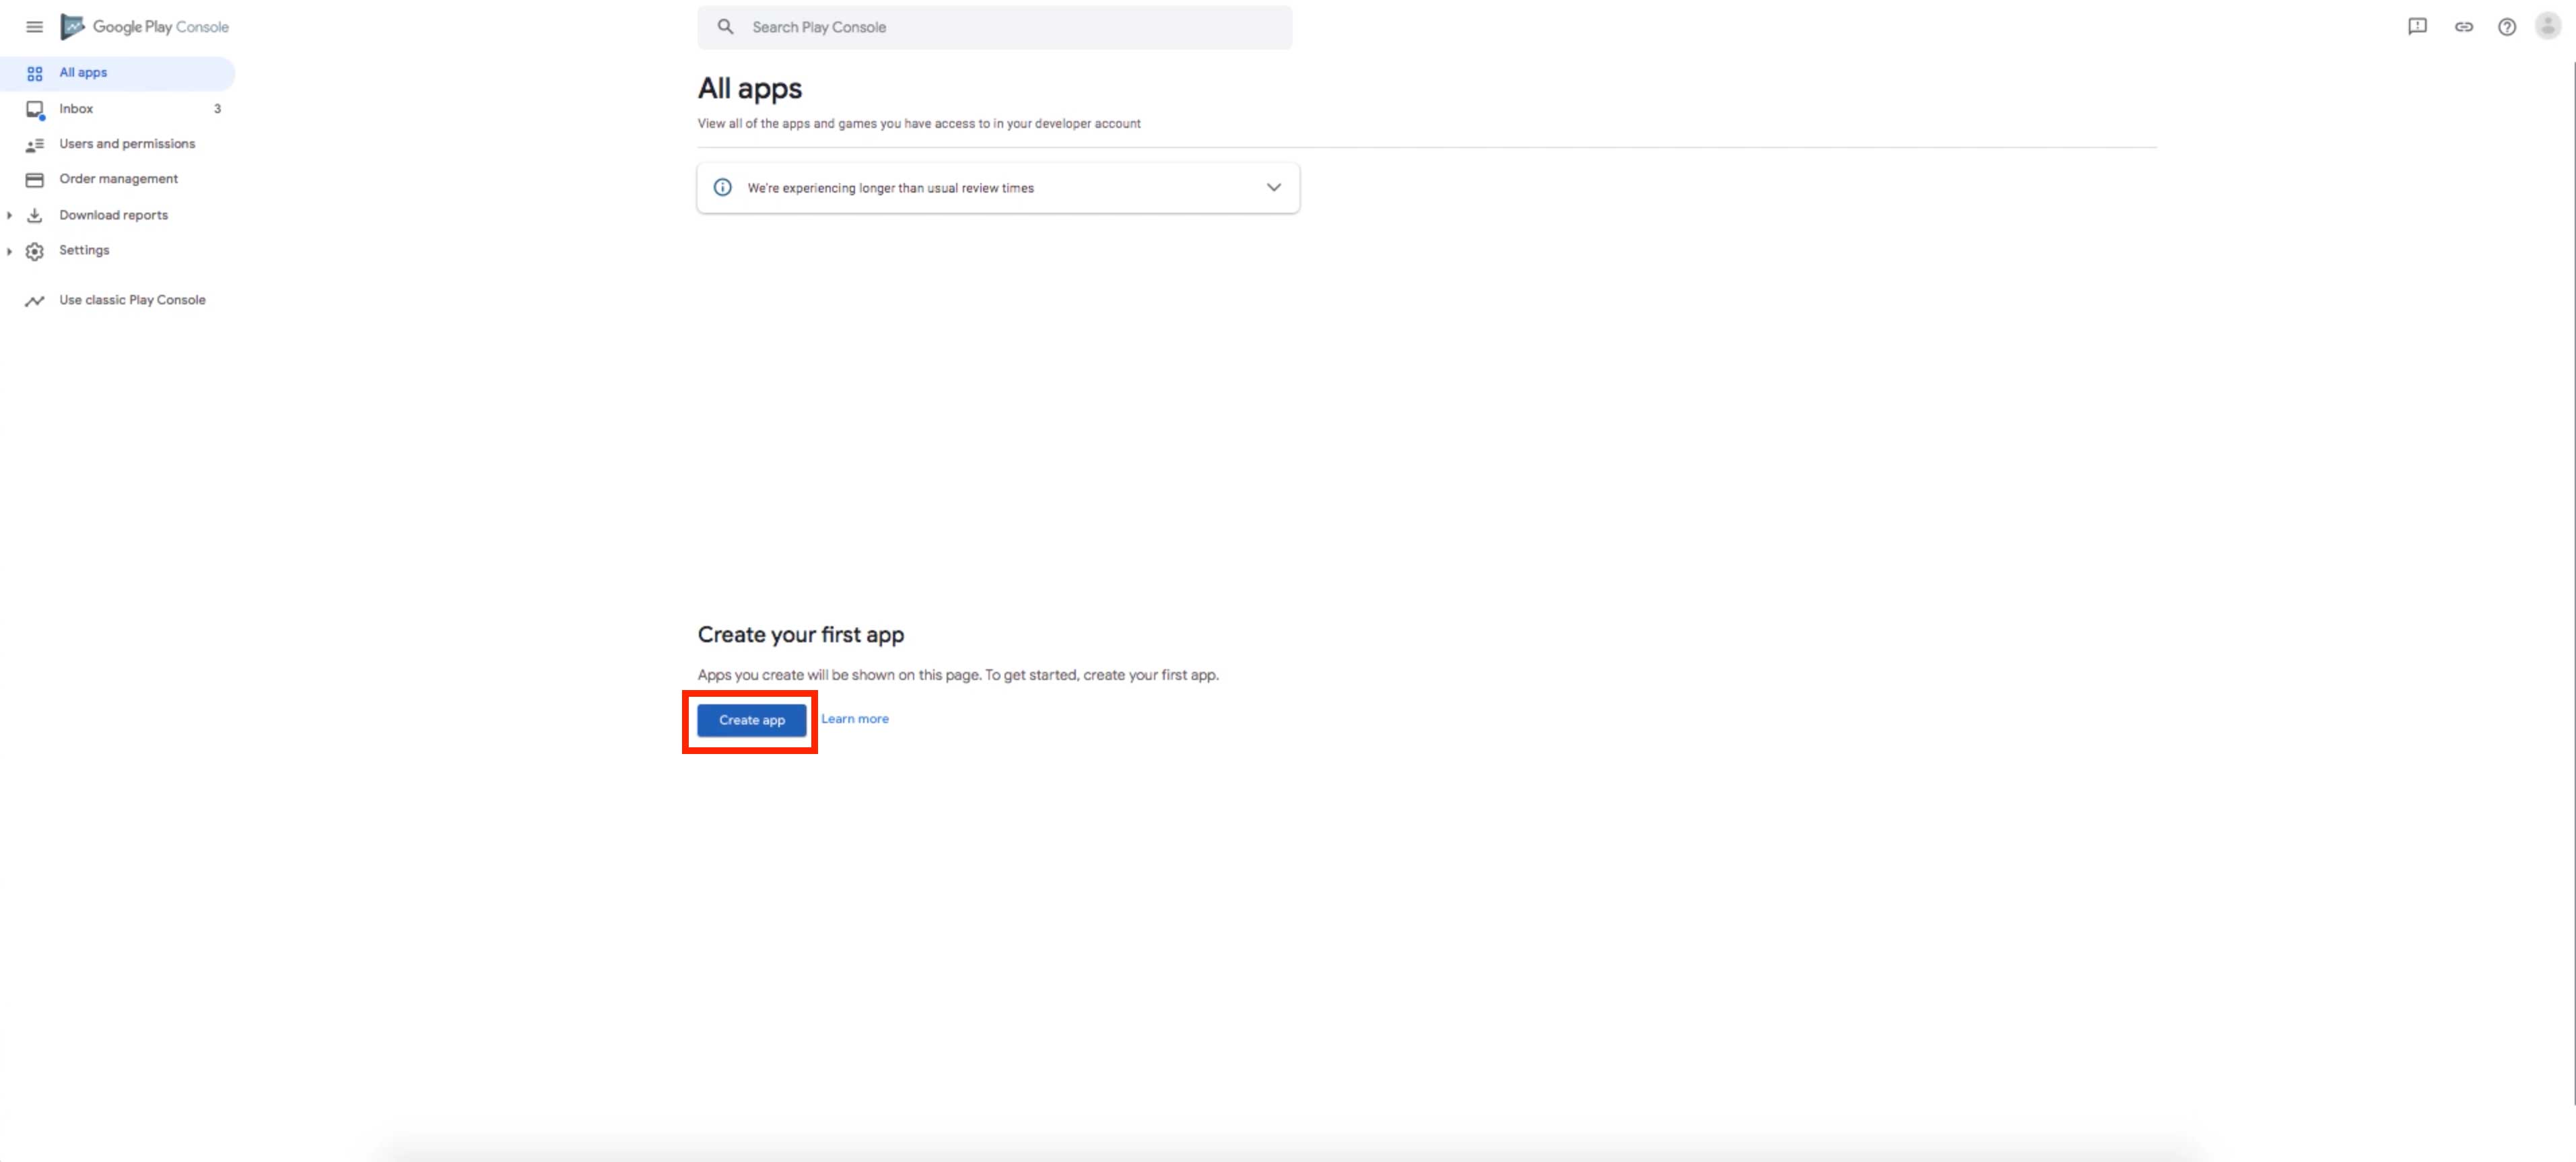Expand the Settings submenu arrow
This screenshot has height=1162, width=2576.
point(9,251)
